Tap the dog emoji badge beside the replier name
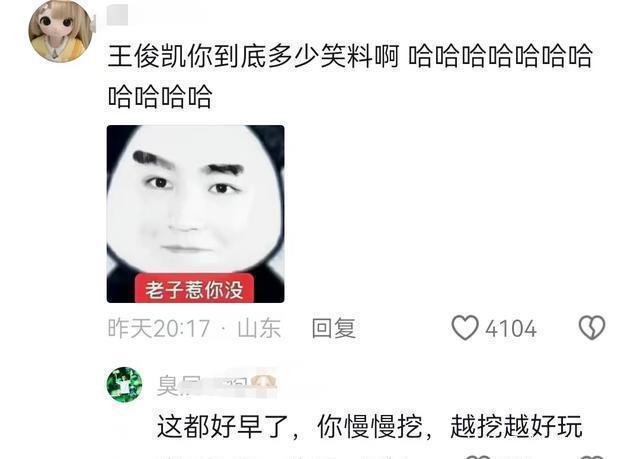 coord(263,385)
